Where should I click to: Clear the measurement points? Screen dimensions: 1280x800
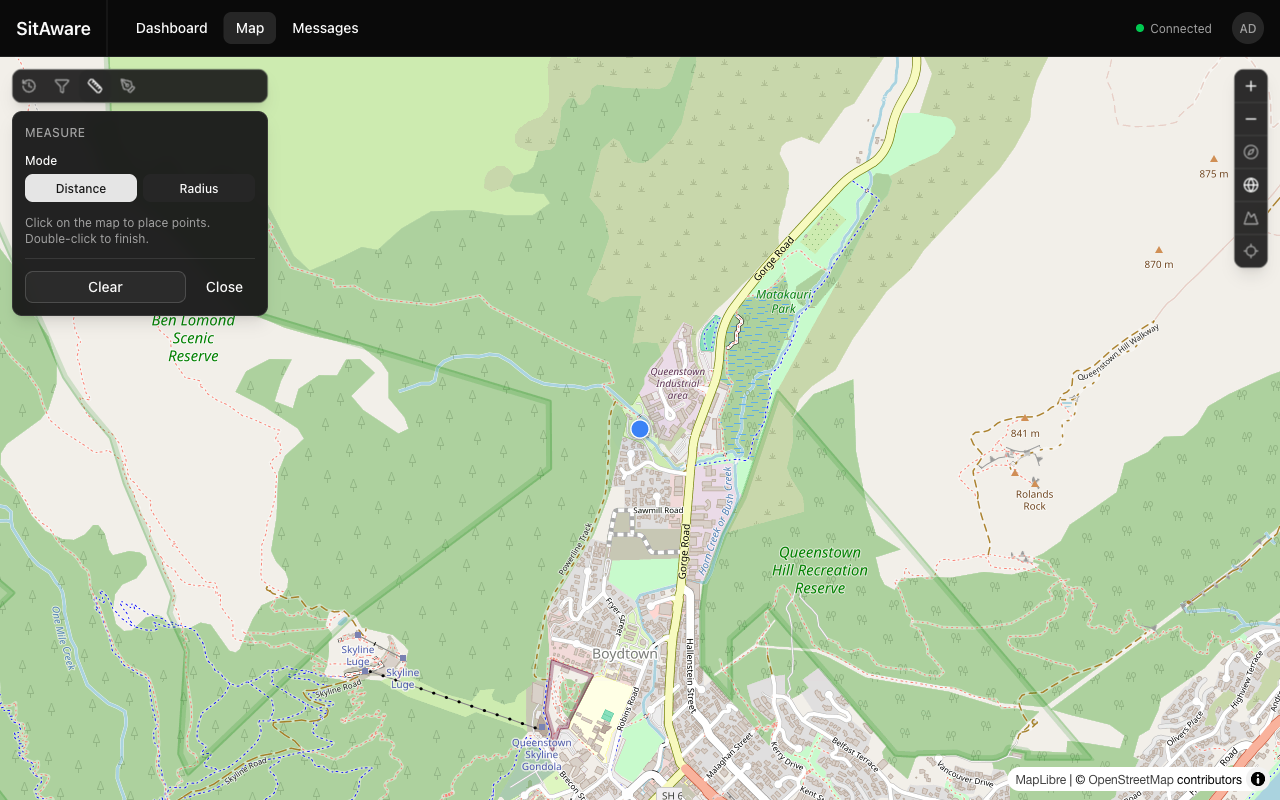click(105, 287)
